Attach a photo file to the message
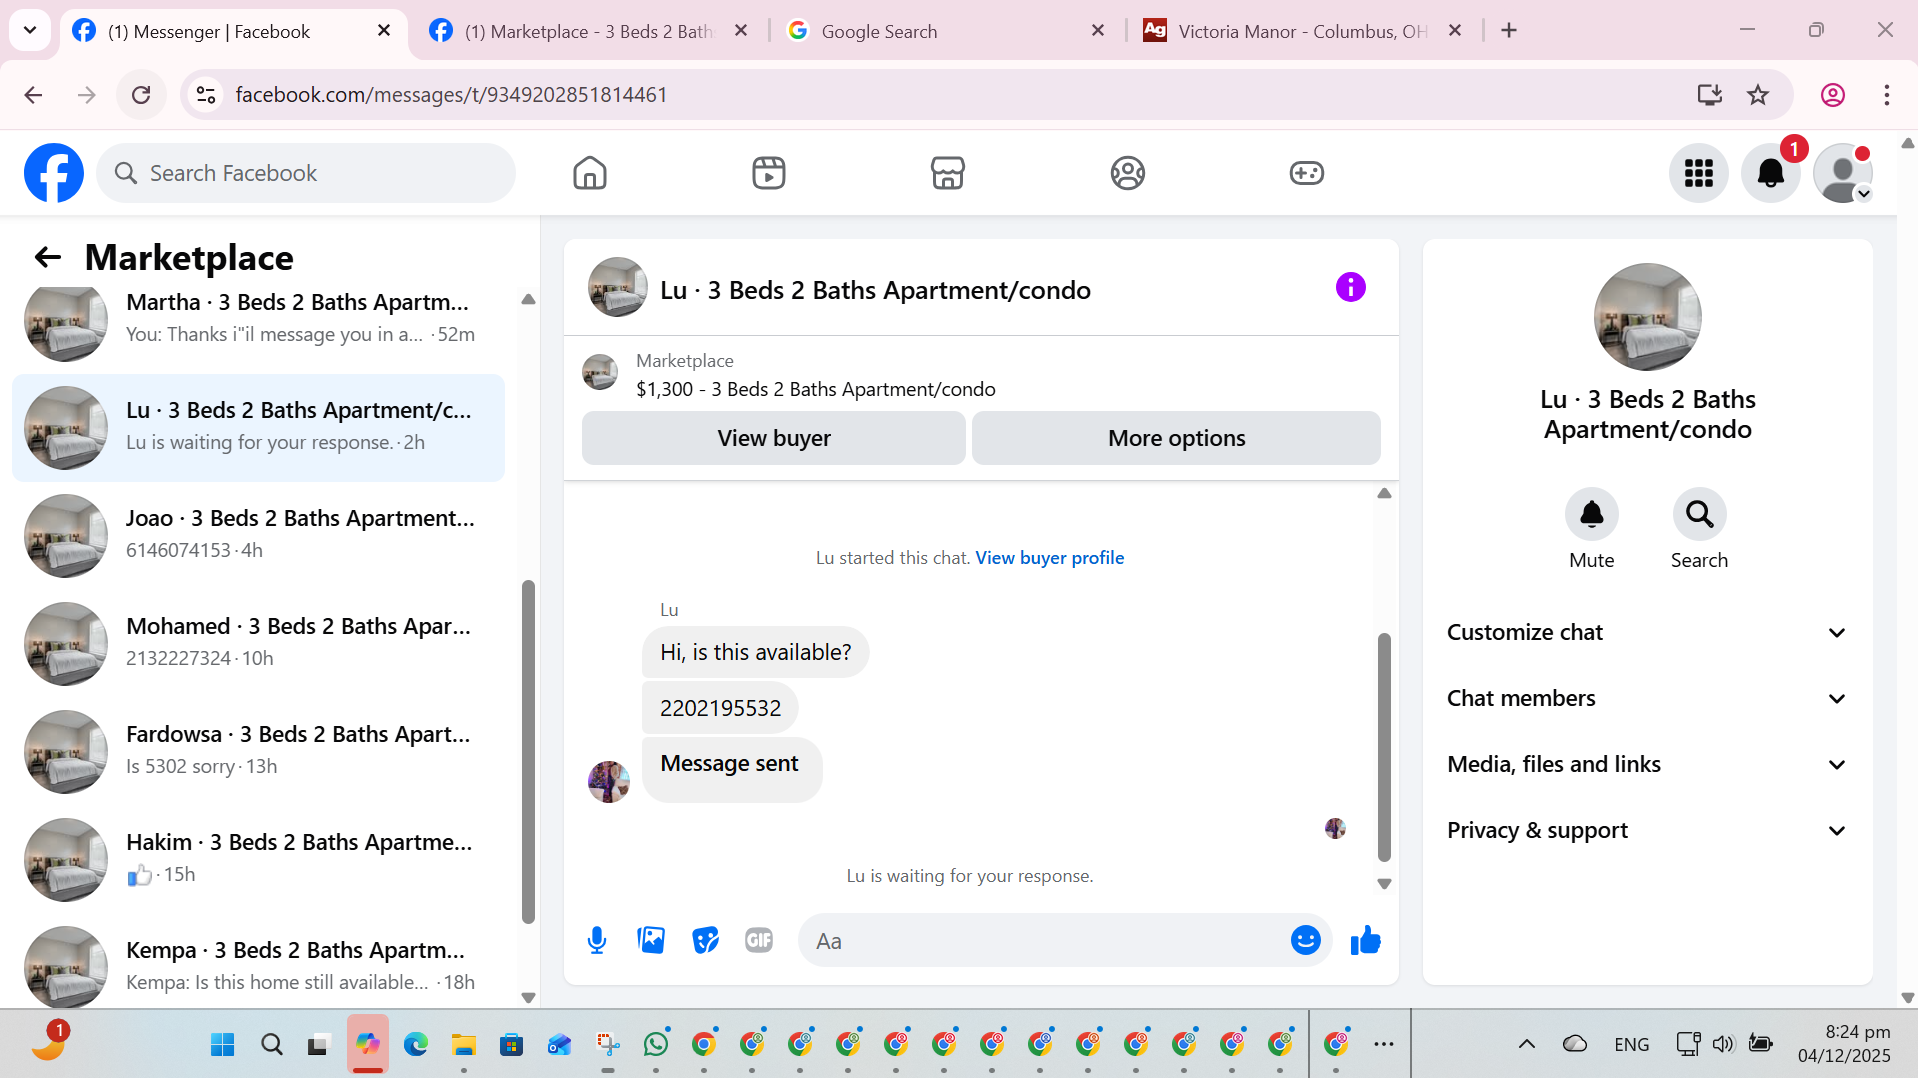The width and height of the screenshot is (1918, 1078). pos(651,941)
